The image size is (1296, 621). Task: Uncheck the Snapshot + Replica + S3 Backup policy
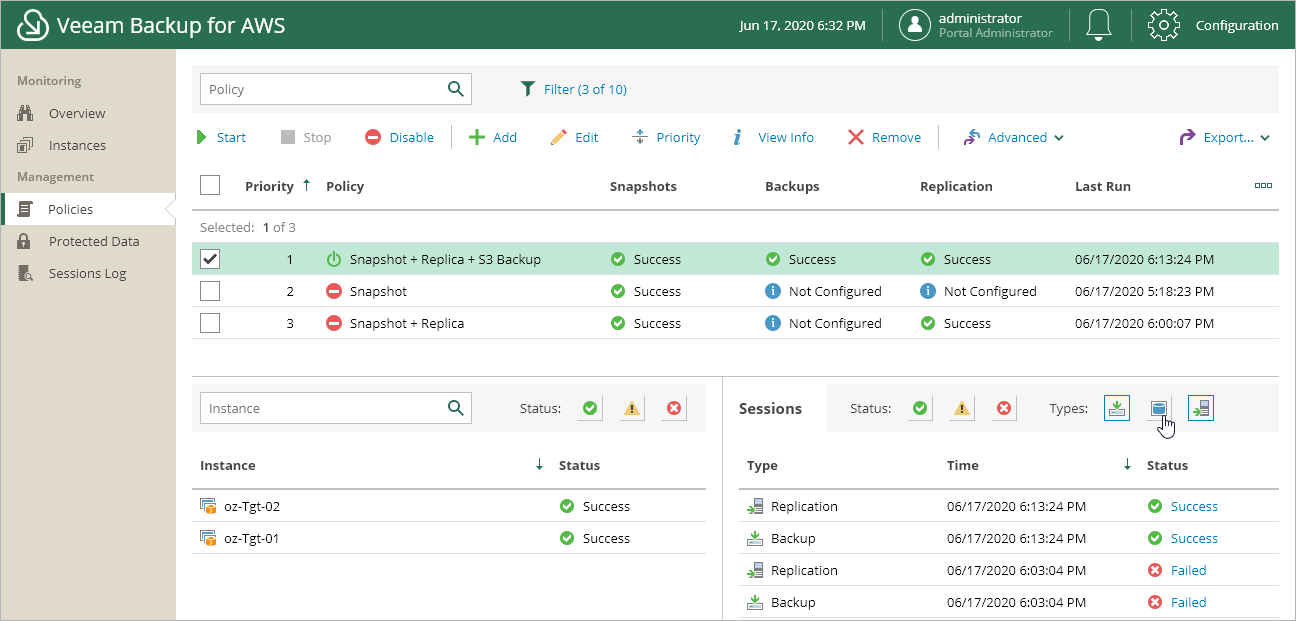pyautogui.click(x=210, y=259)
